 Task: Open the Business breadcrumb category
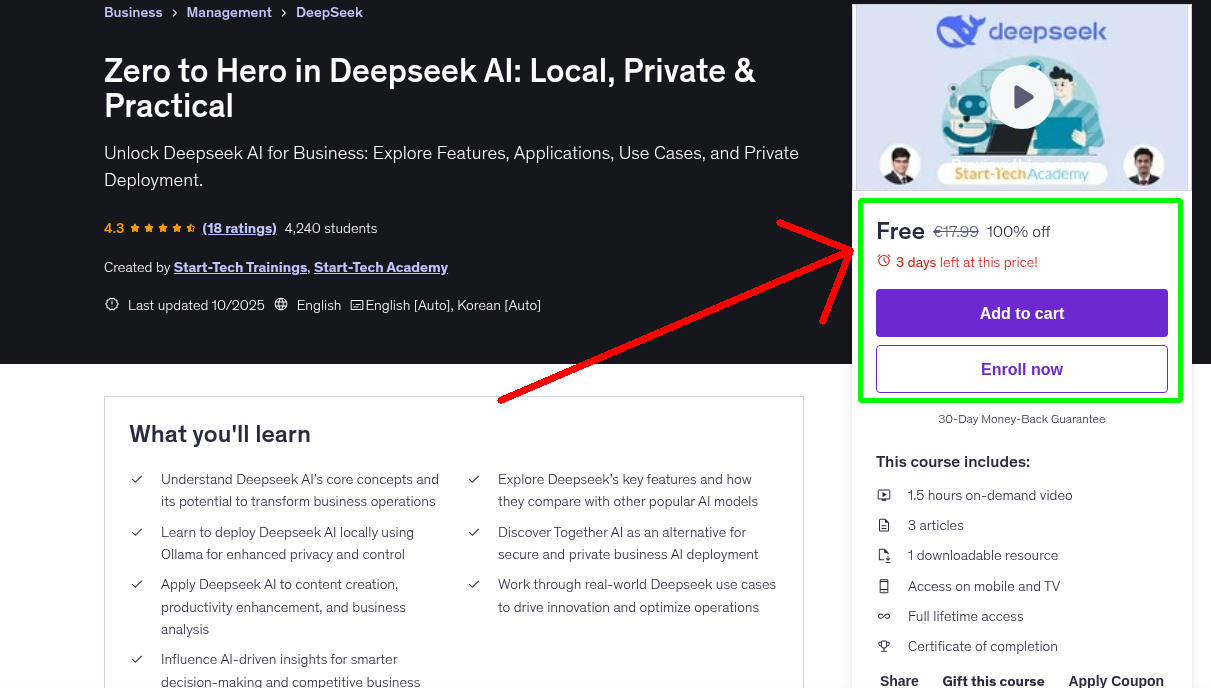coord(133,12)
